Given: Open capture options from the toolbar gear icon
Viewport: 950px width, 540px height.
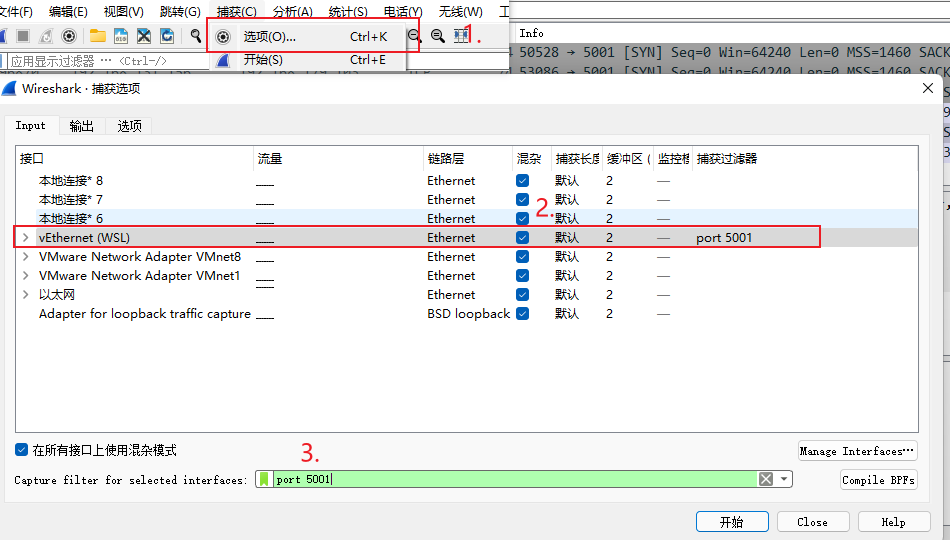Looking at the screenshot, I should (x=69, y=36).
